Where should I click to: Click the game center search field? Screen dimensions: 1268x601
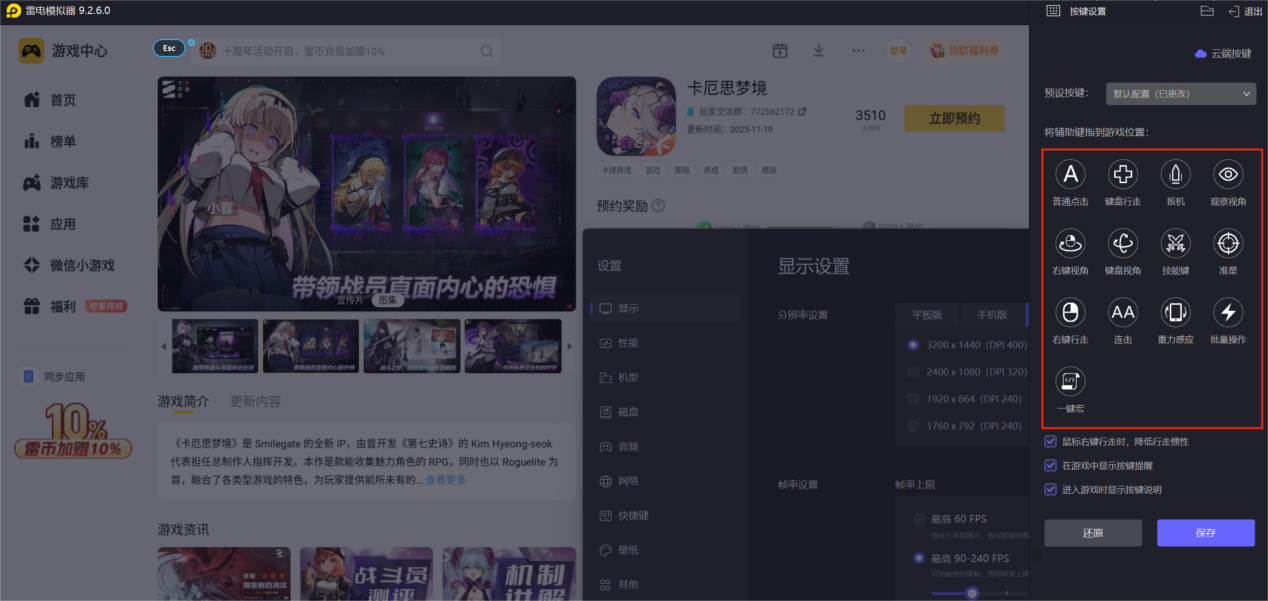347,51
